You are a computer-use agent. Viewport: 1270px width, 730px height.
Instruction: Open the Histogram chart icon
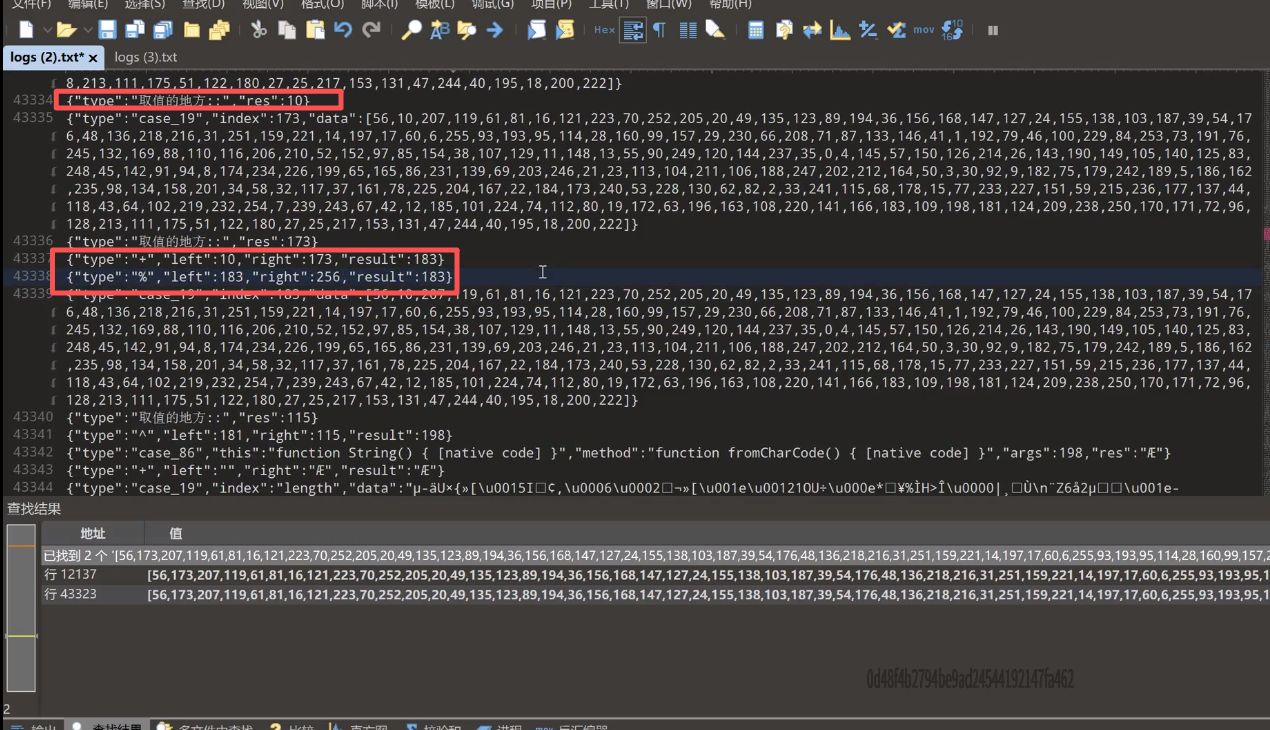tap(840, 30)
